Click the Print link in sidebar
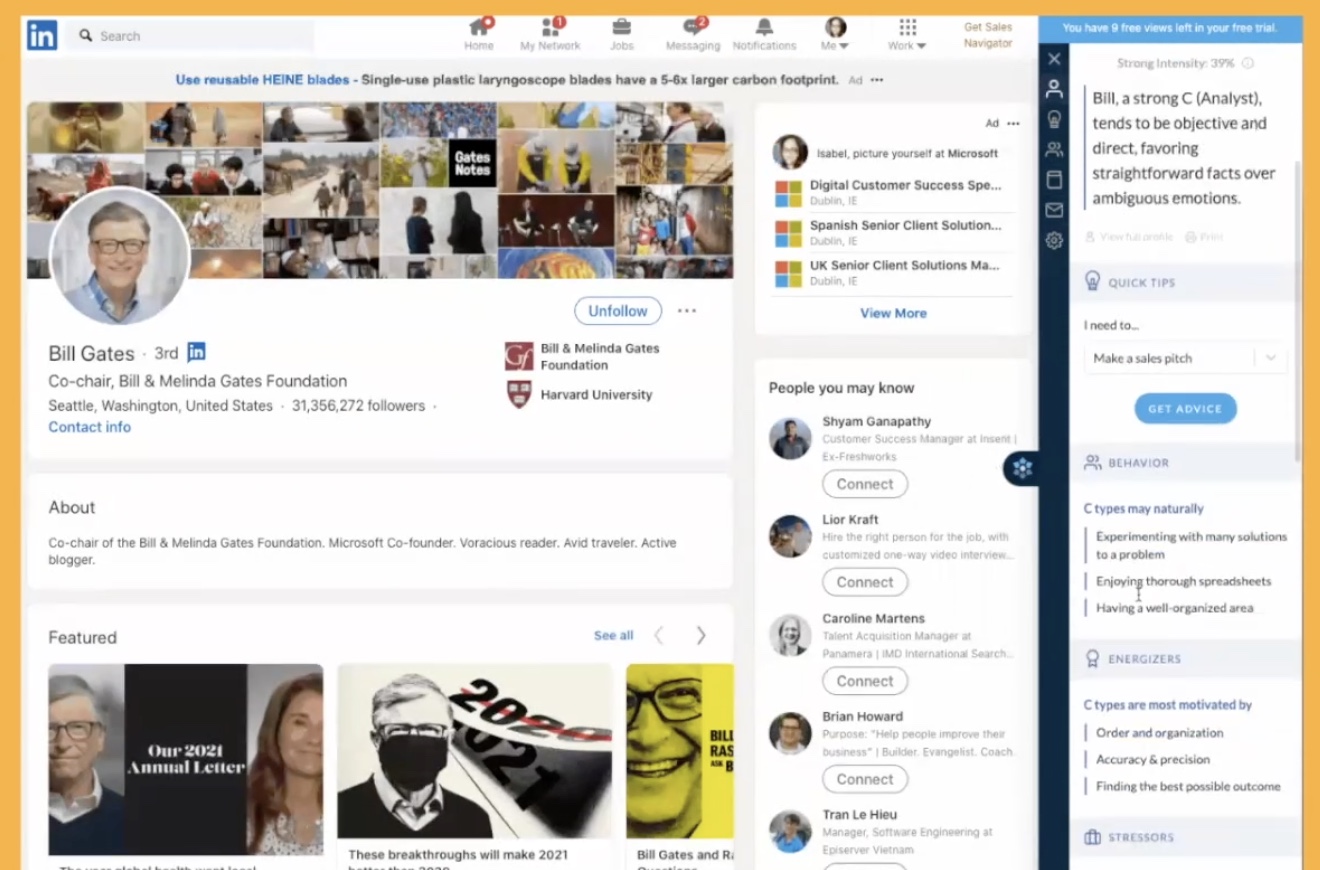1320x870 pixels. tap(1204, 237)
